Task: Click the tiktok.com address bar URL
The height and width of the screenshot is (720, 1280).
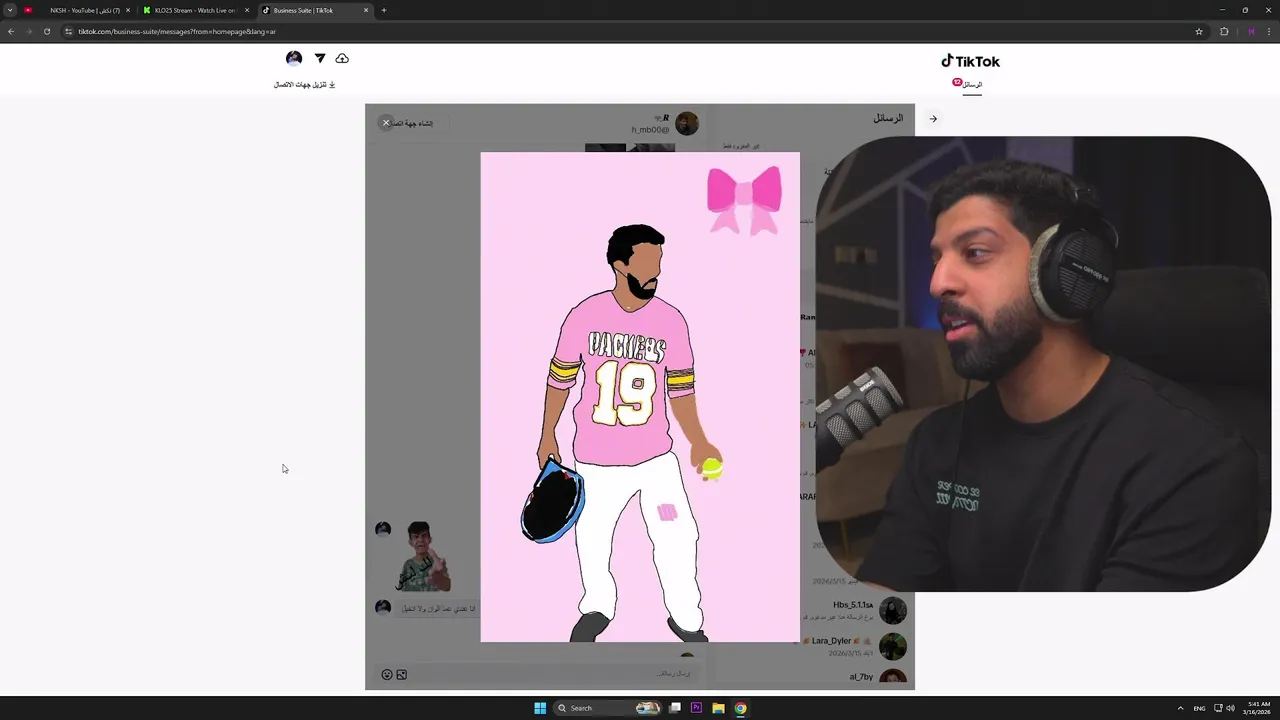Action: point(177,32)
